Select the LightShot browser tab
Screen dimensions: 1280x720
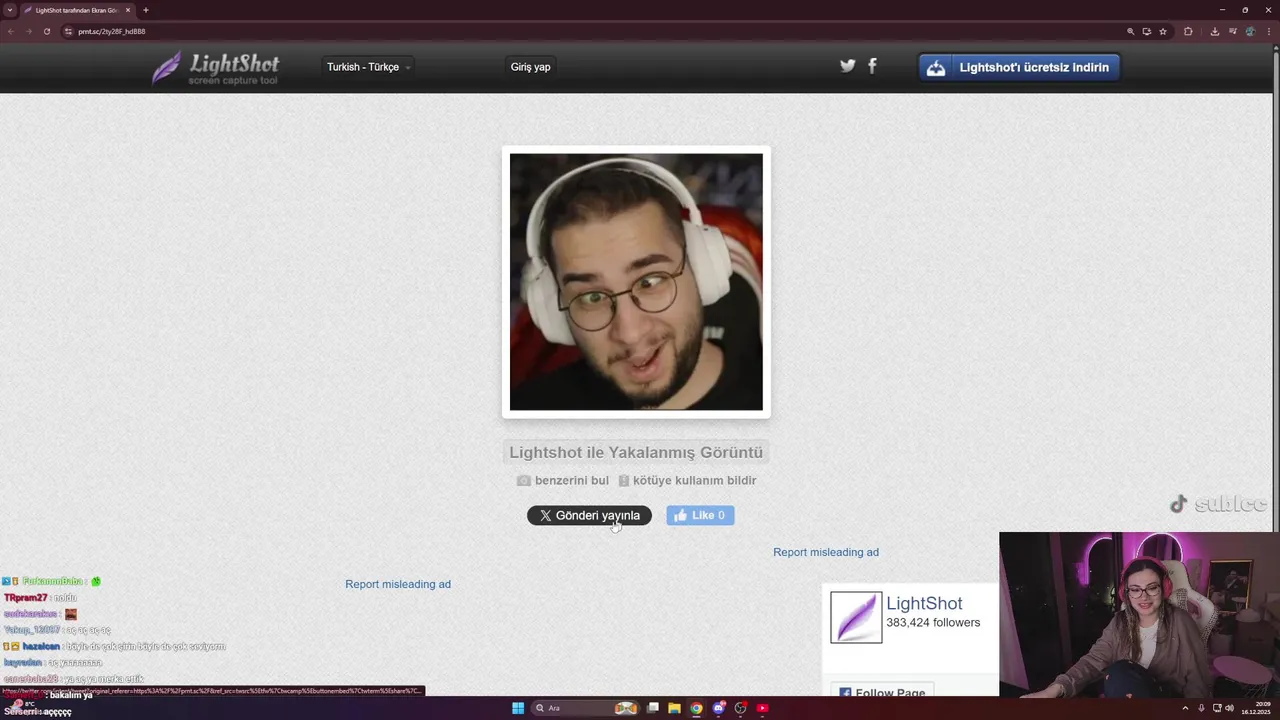[77, 10]
